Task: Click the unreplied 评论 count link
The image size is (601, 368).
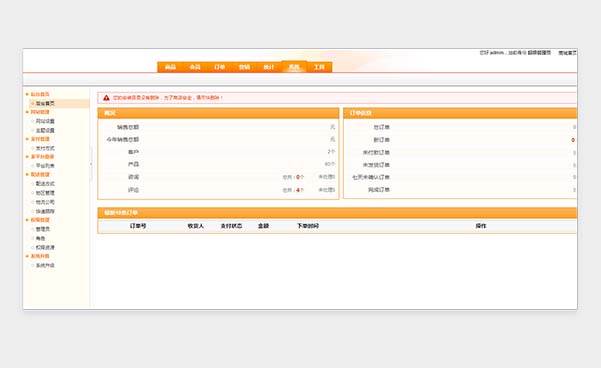Action: tap(327, 190)
